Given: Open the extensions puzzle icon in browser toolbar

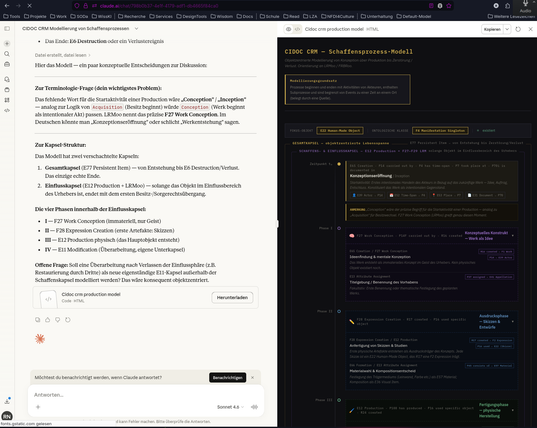Looking at the screenshot, I should [508, 6].
